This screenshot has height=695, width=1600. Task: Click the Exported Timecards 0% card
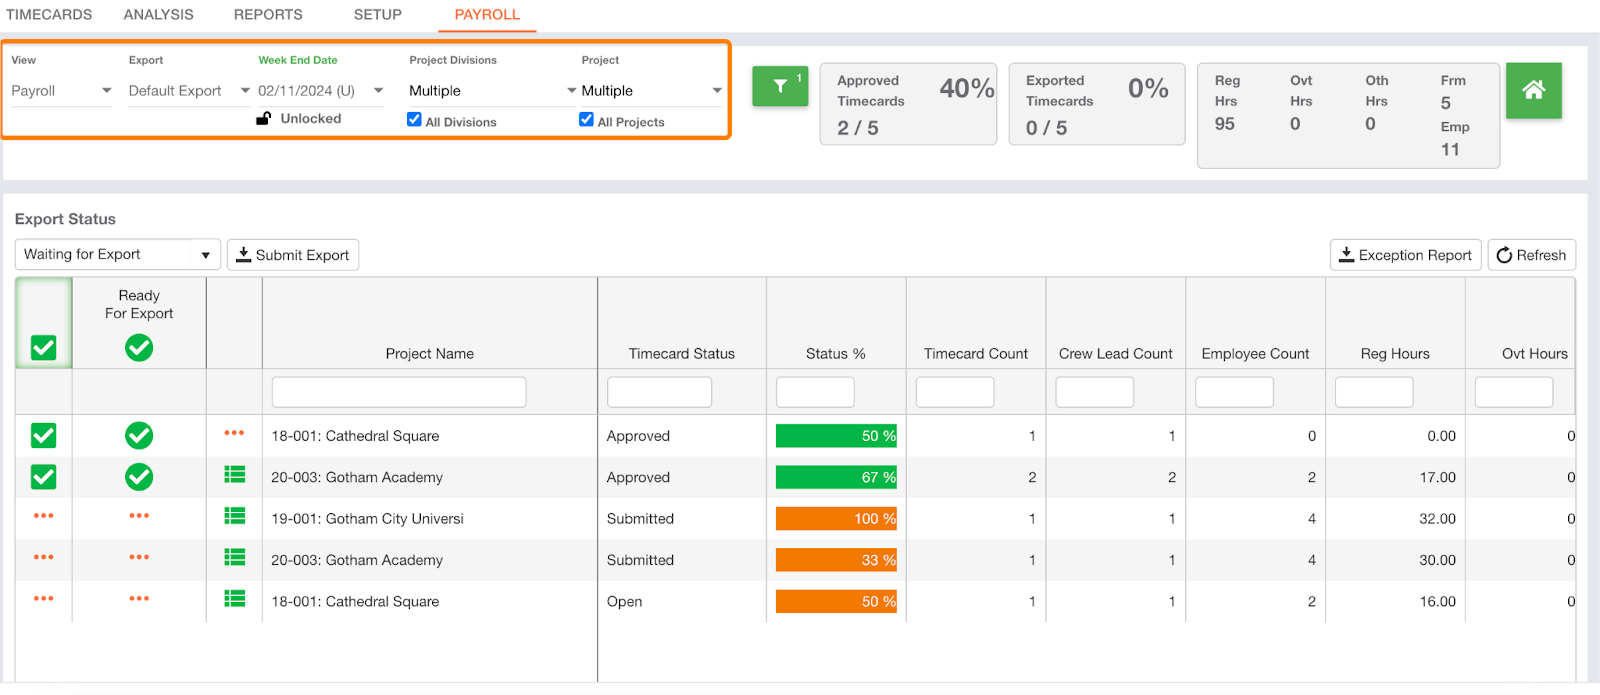[1097, 104]
